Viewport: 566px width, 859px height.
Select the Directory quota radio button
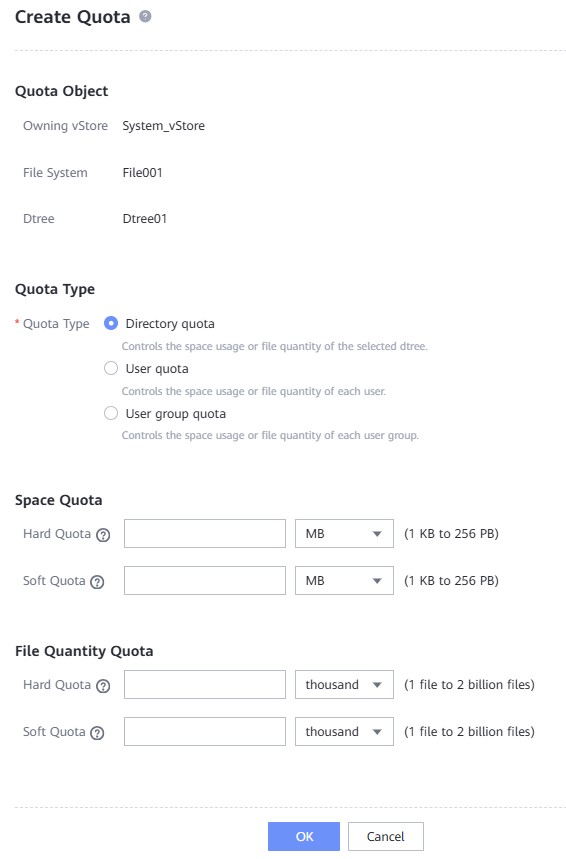111,323
